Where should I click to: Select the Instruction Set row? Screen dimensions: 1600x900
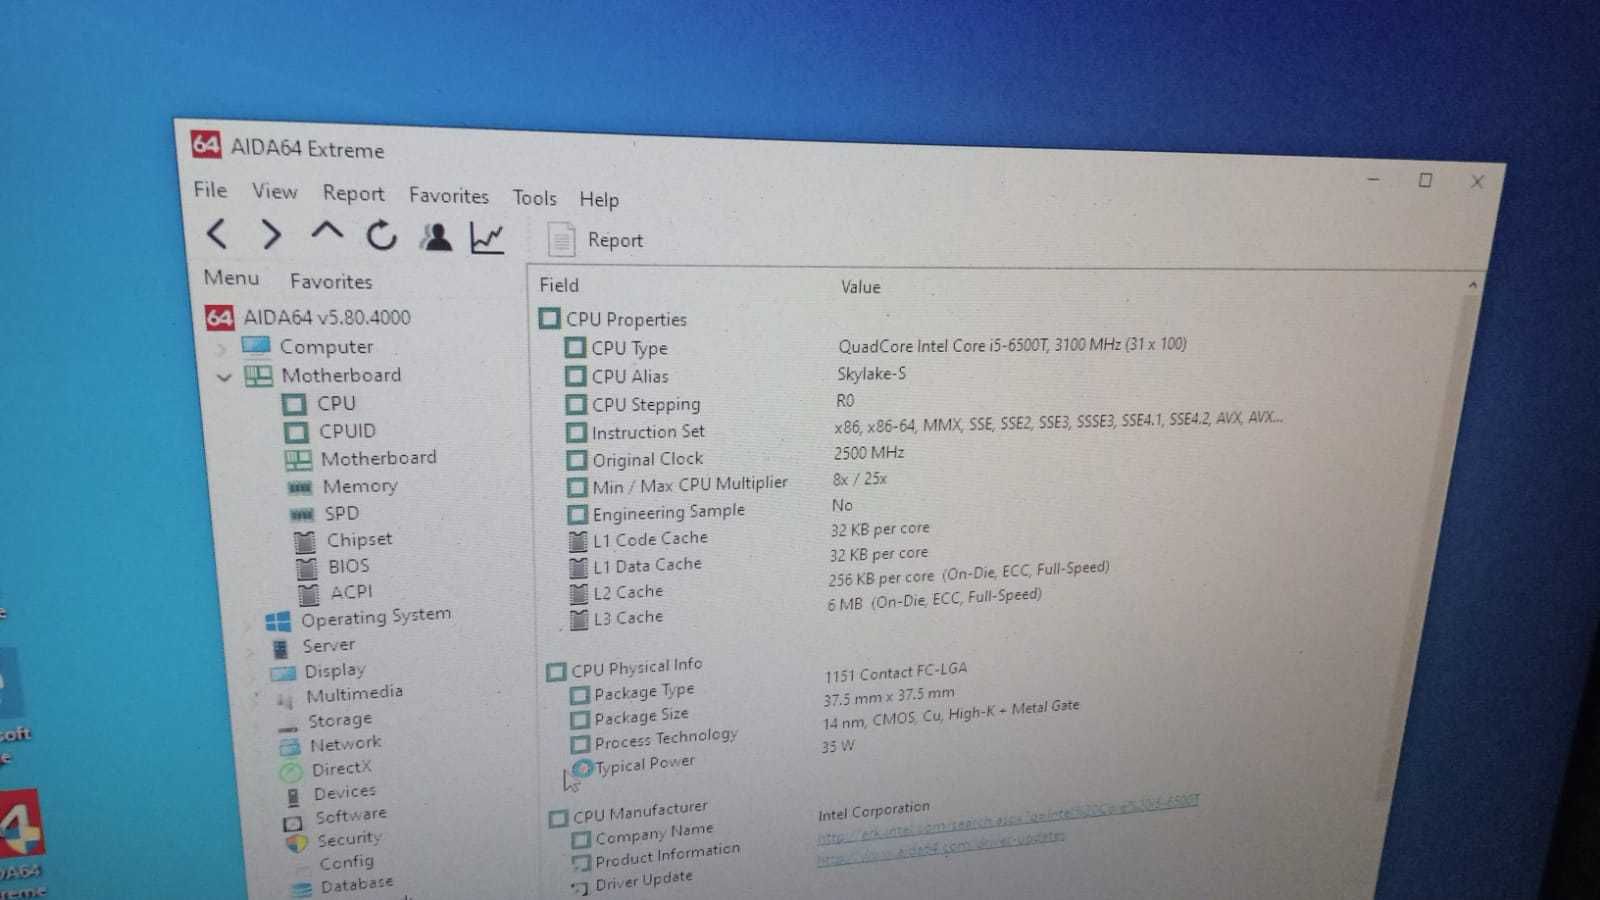[x=648, y=432]
